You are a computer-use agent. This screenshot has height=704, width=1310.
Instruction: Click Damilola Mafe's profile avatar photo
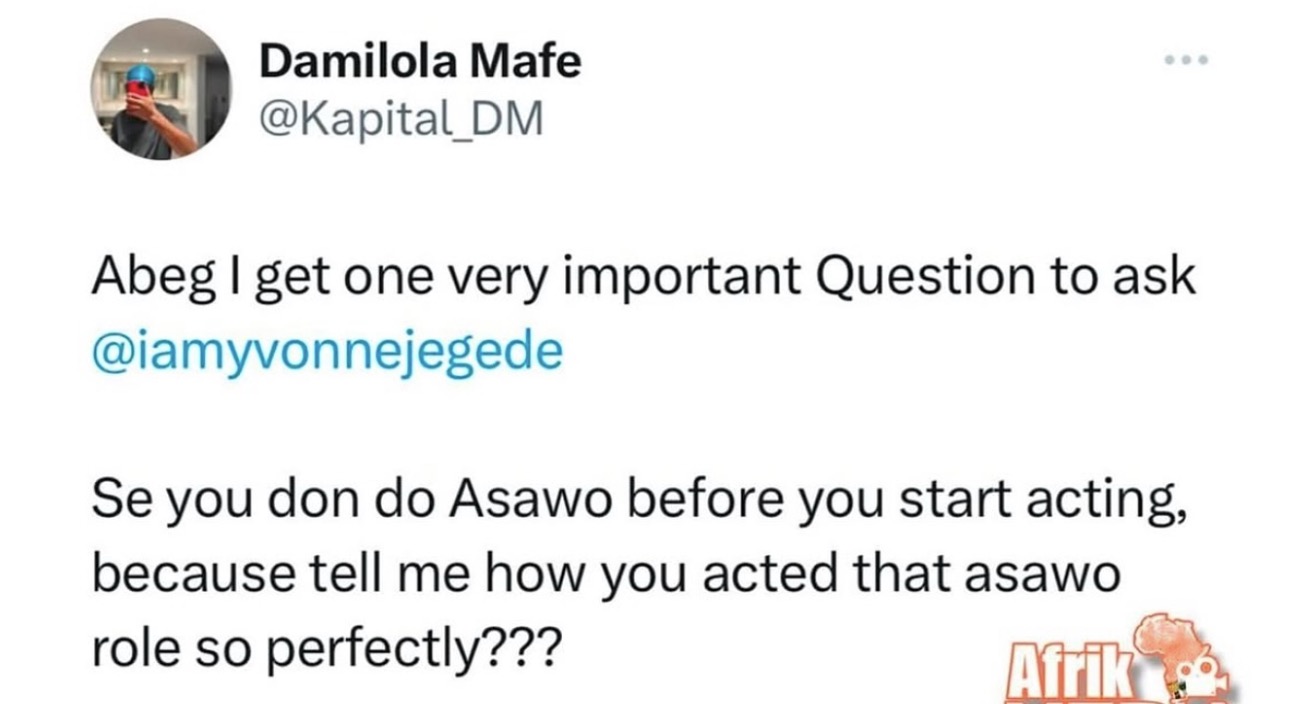tap(160, 89)
